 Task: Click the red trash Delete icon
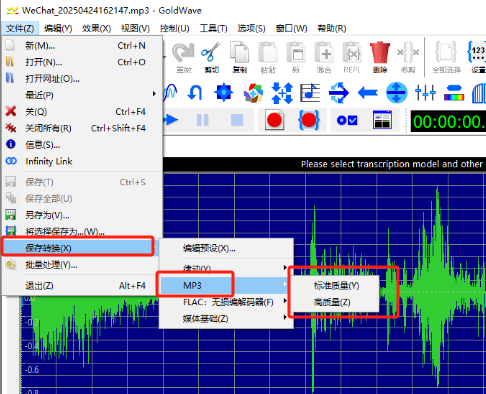tap(380, 57)
